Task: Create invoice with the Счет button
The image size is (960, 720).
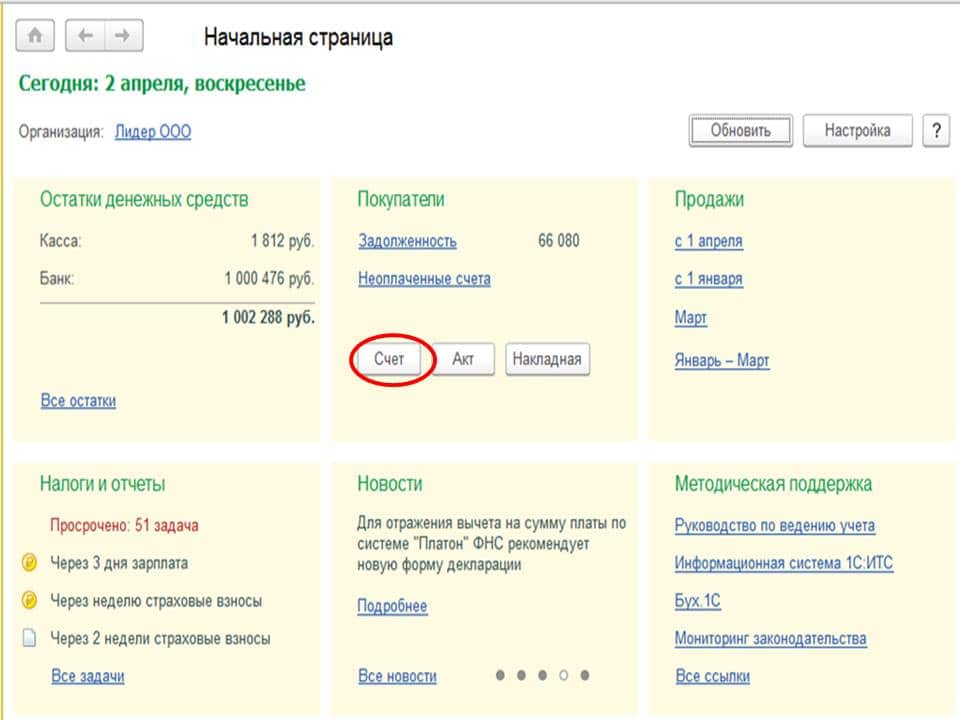Action: (389, 359)
